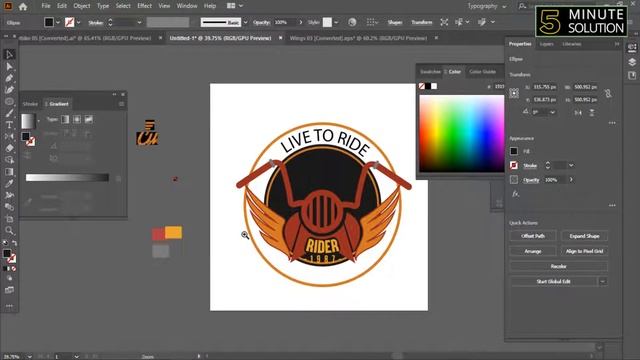640x360 pixels.
Task: Select the Artboard tool
Action: [x=9, y=219]
